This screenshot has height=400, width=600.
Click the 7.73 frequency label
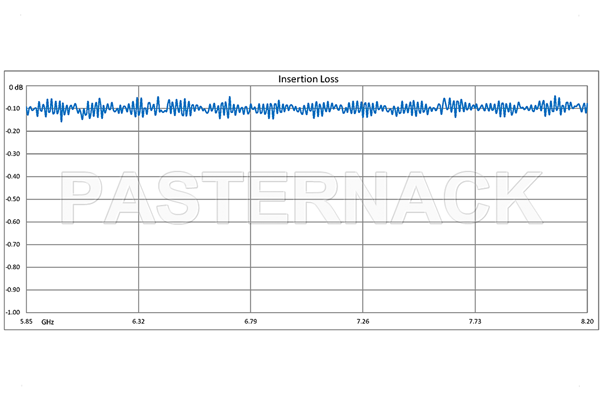pyautogui.click(x=475, y=321)
